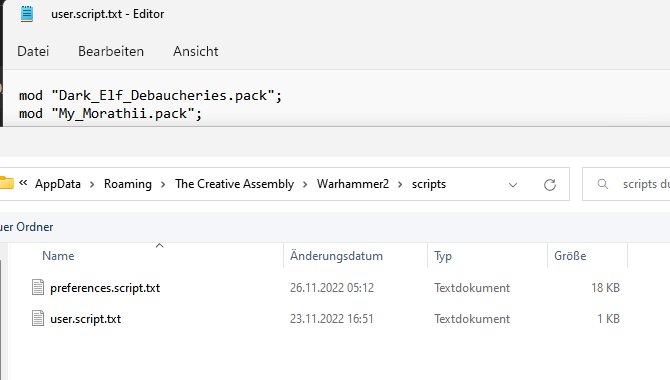Go to the Roaming folder in the path
The image size is (670, 380).
[128, 184]
